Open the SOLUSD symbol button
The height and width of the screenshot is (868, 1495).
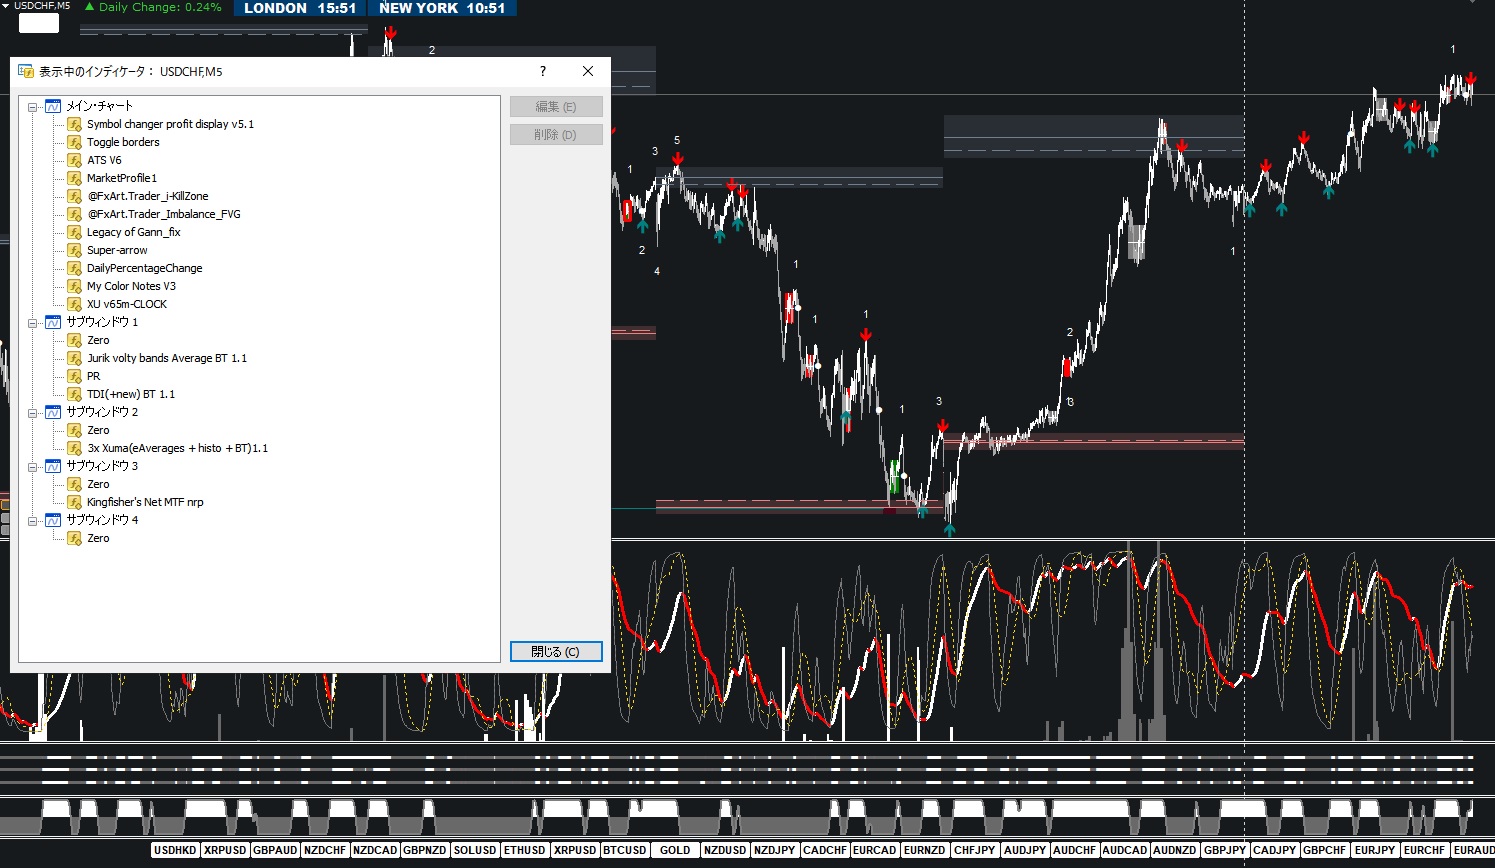point(475,850)
